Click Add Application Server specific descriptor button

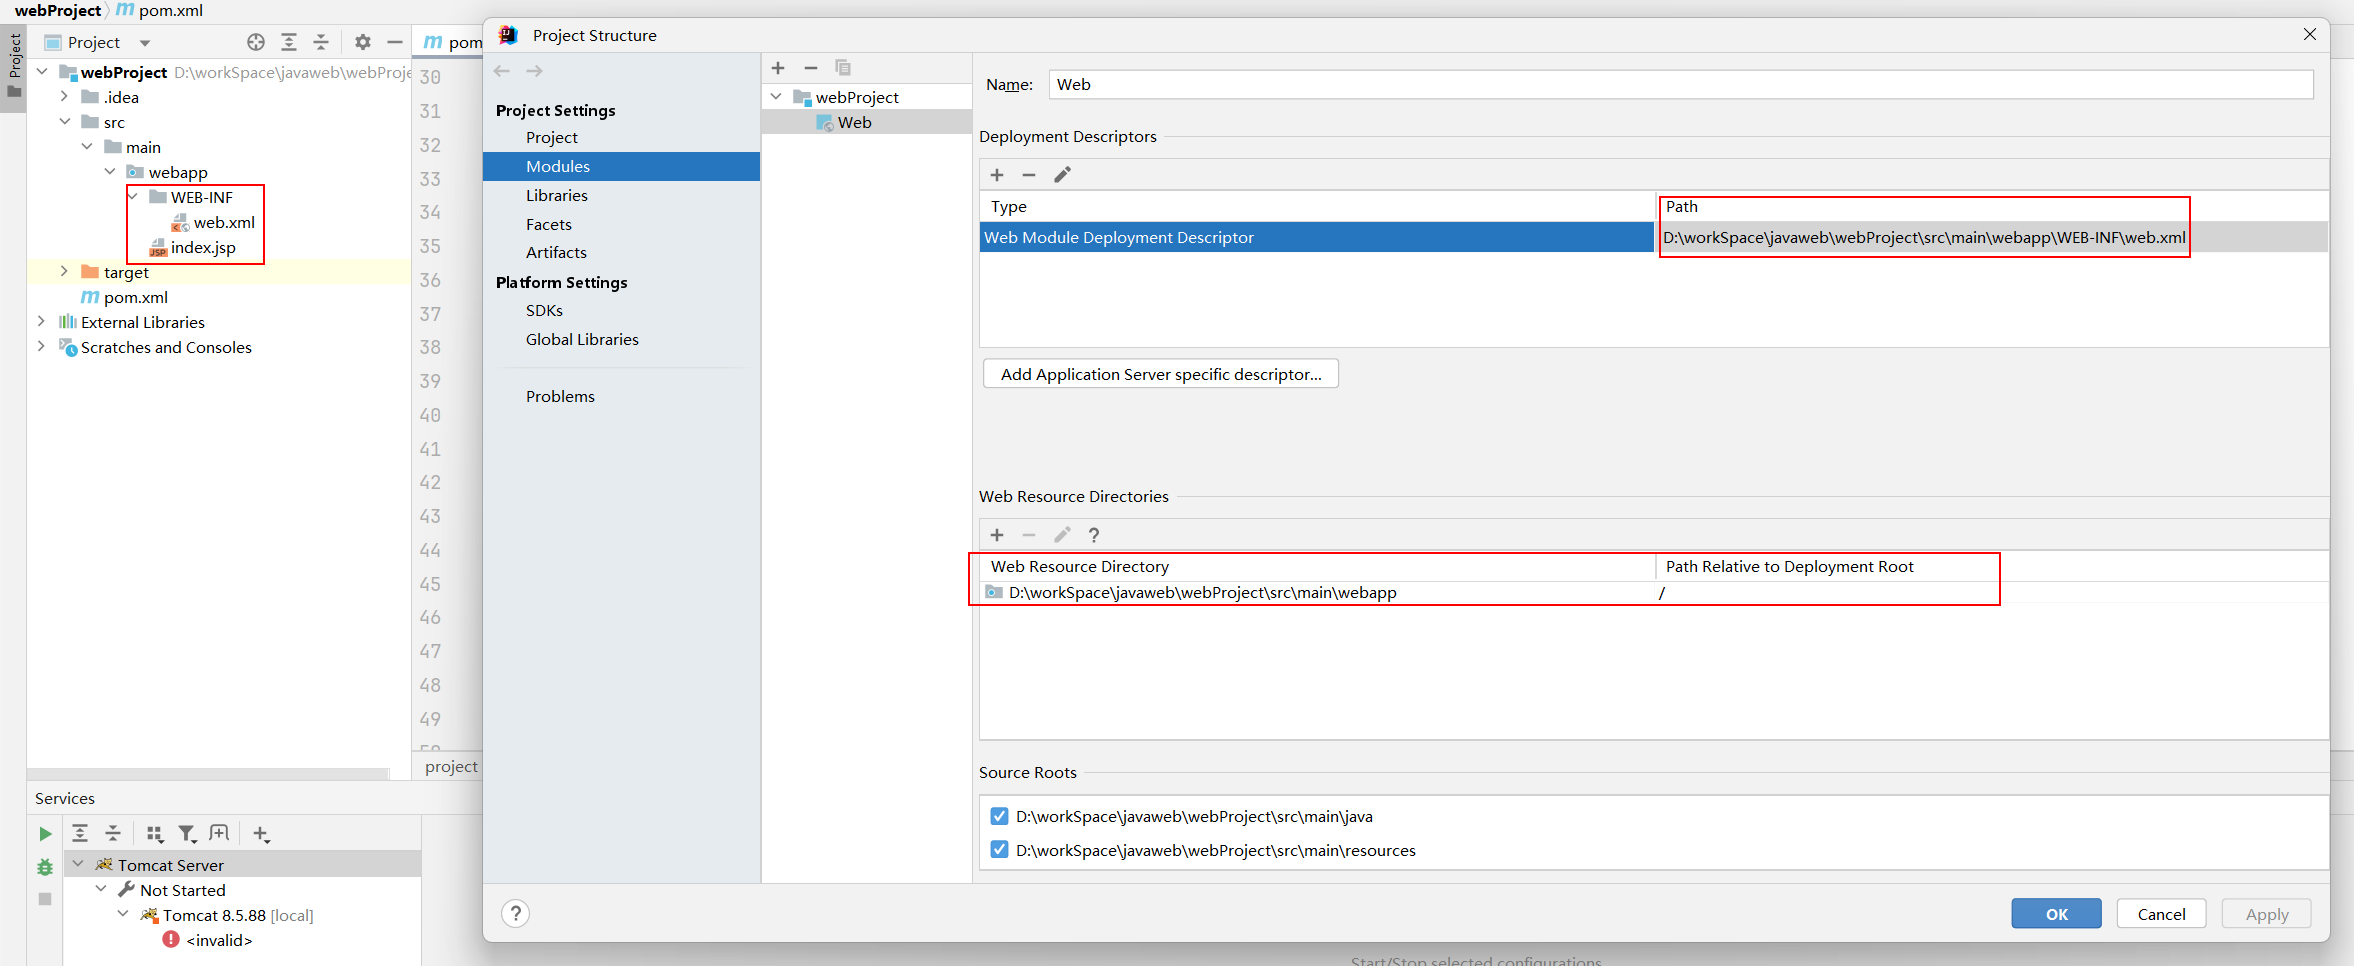[x=1160, y=374]
